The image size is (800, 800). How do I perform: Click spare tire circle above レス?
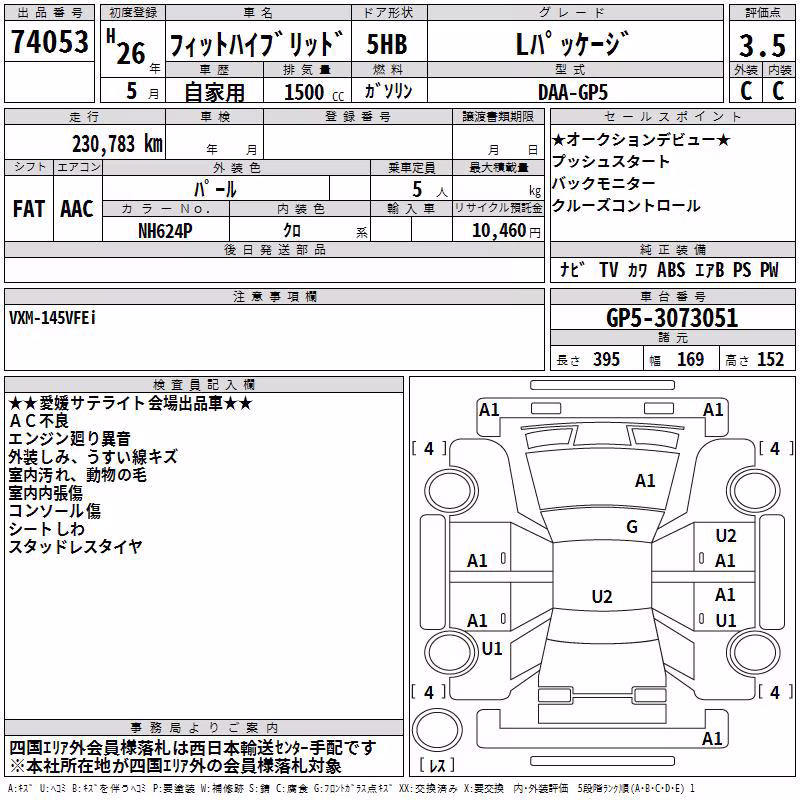(x=437, y=731)
